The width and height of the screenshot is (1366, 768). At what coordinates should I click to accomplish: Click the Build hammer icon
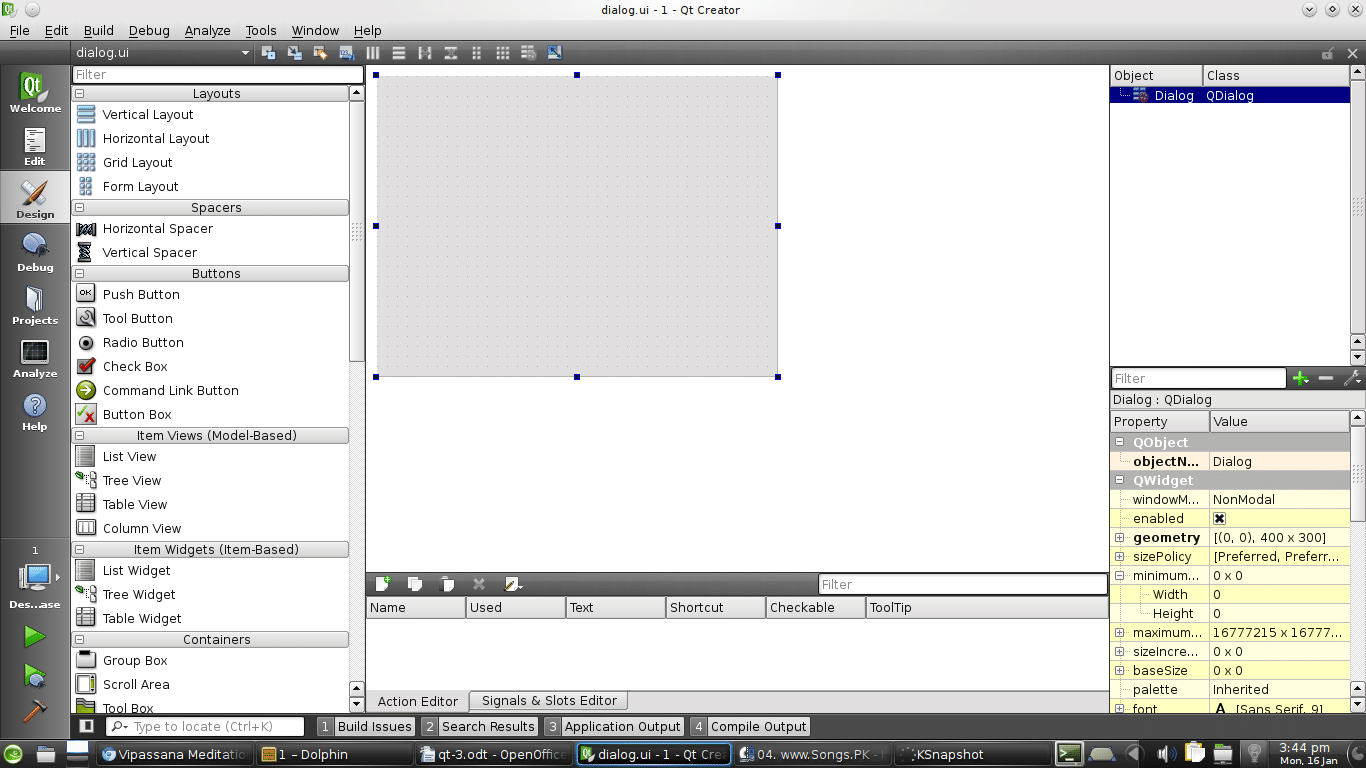tap(35, 708)
